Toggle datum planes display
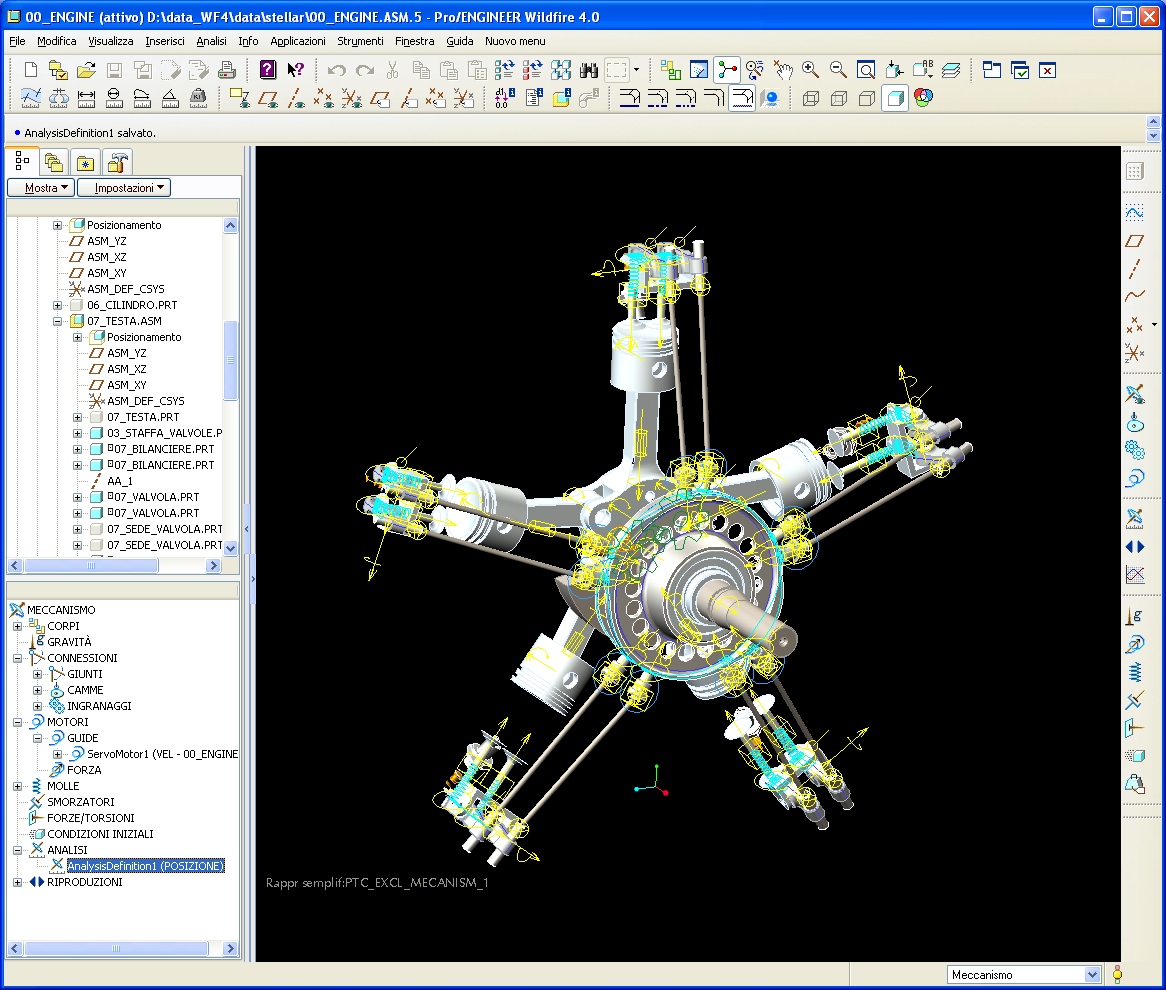This screenshot has width=1166, height=990. (x=268, y=97)
